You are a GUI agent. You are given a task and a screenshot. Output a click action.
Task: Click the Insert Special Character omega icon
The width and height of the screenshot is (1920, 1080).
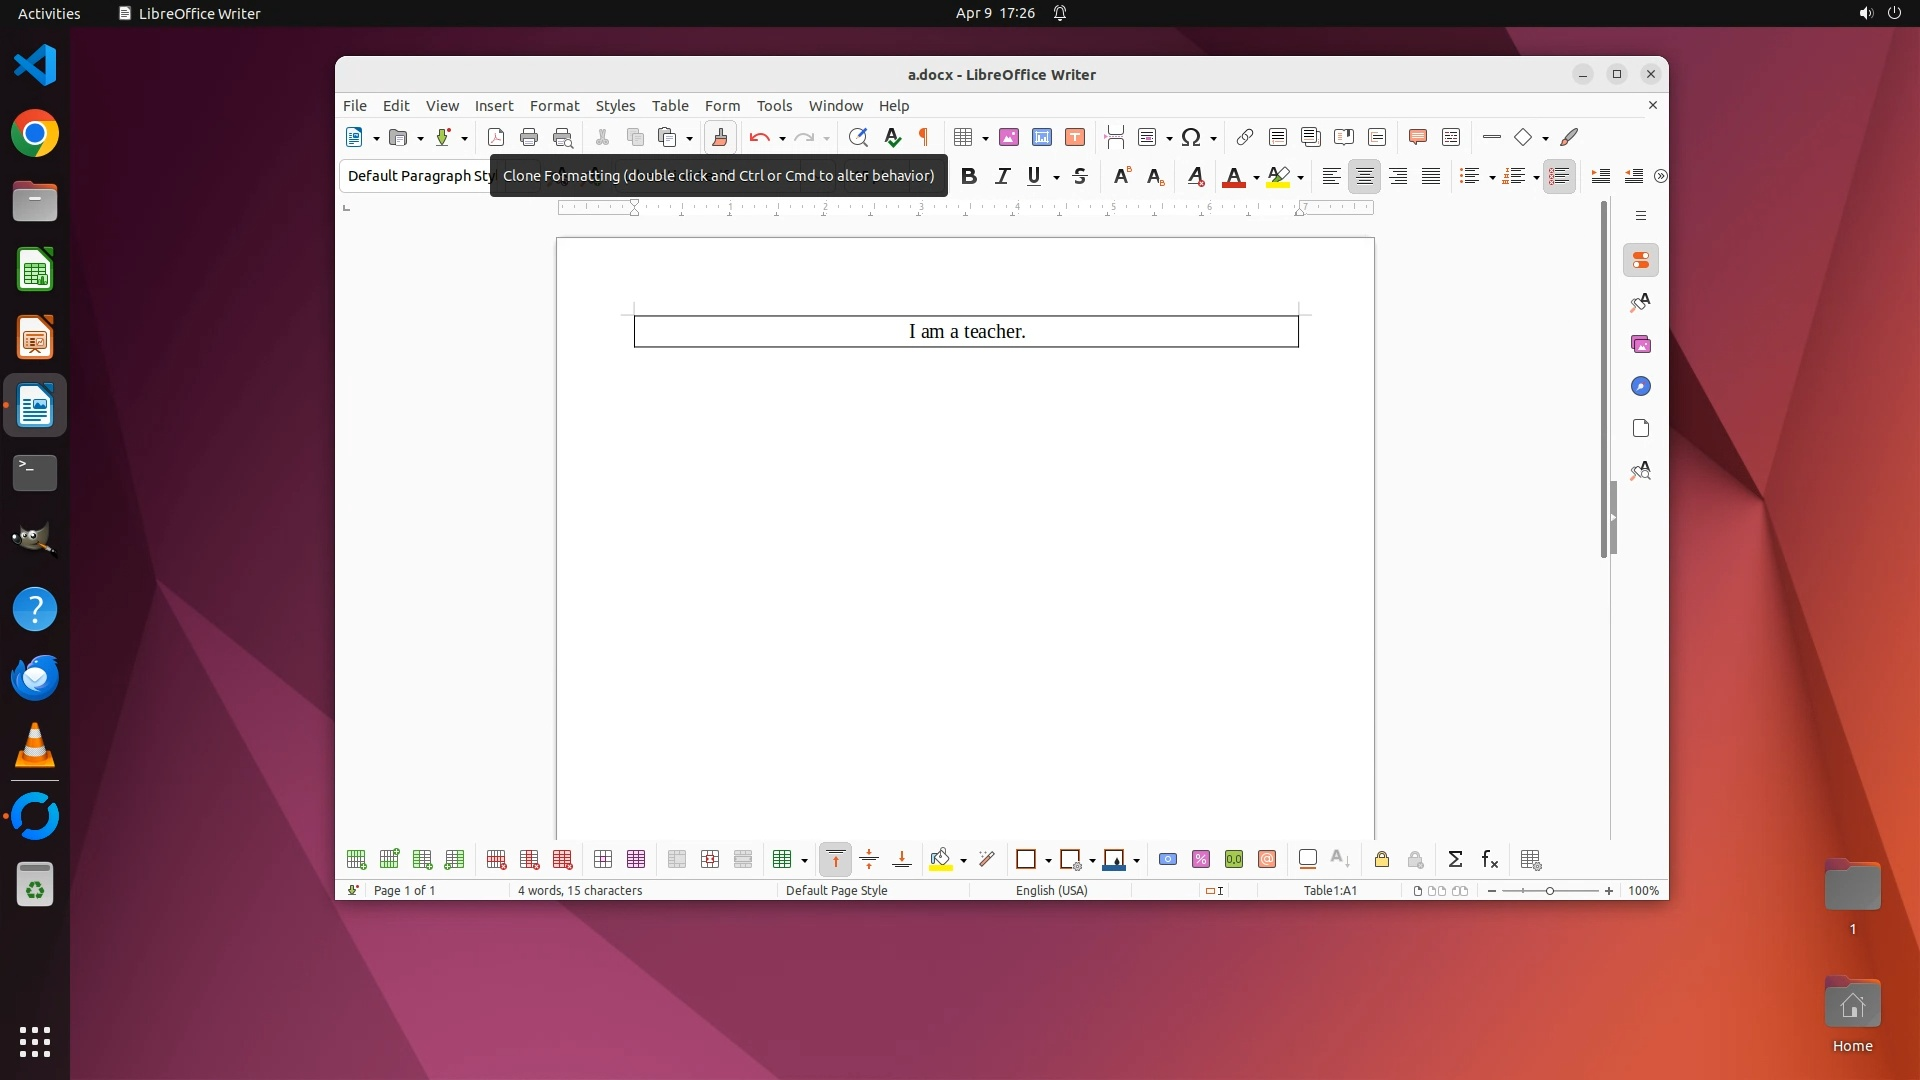tap(1190, 137)
